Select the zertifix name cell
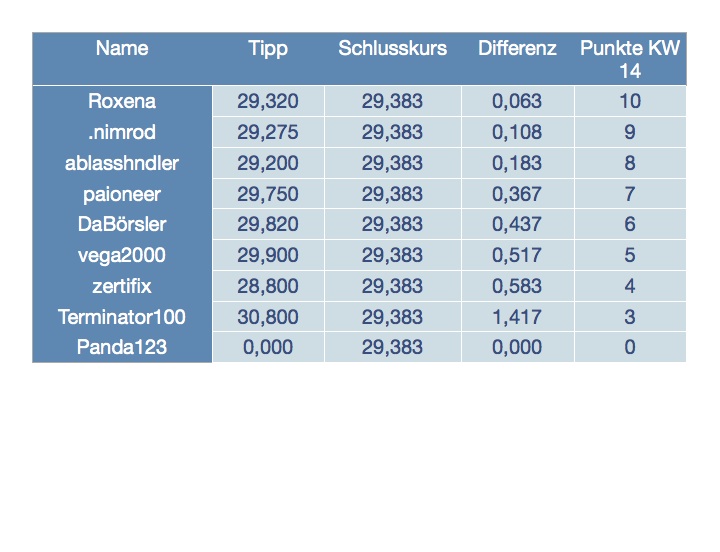The width and height of the screenshot is (720, 552). 122,286
